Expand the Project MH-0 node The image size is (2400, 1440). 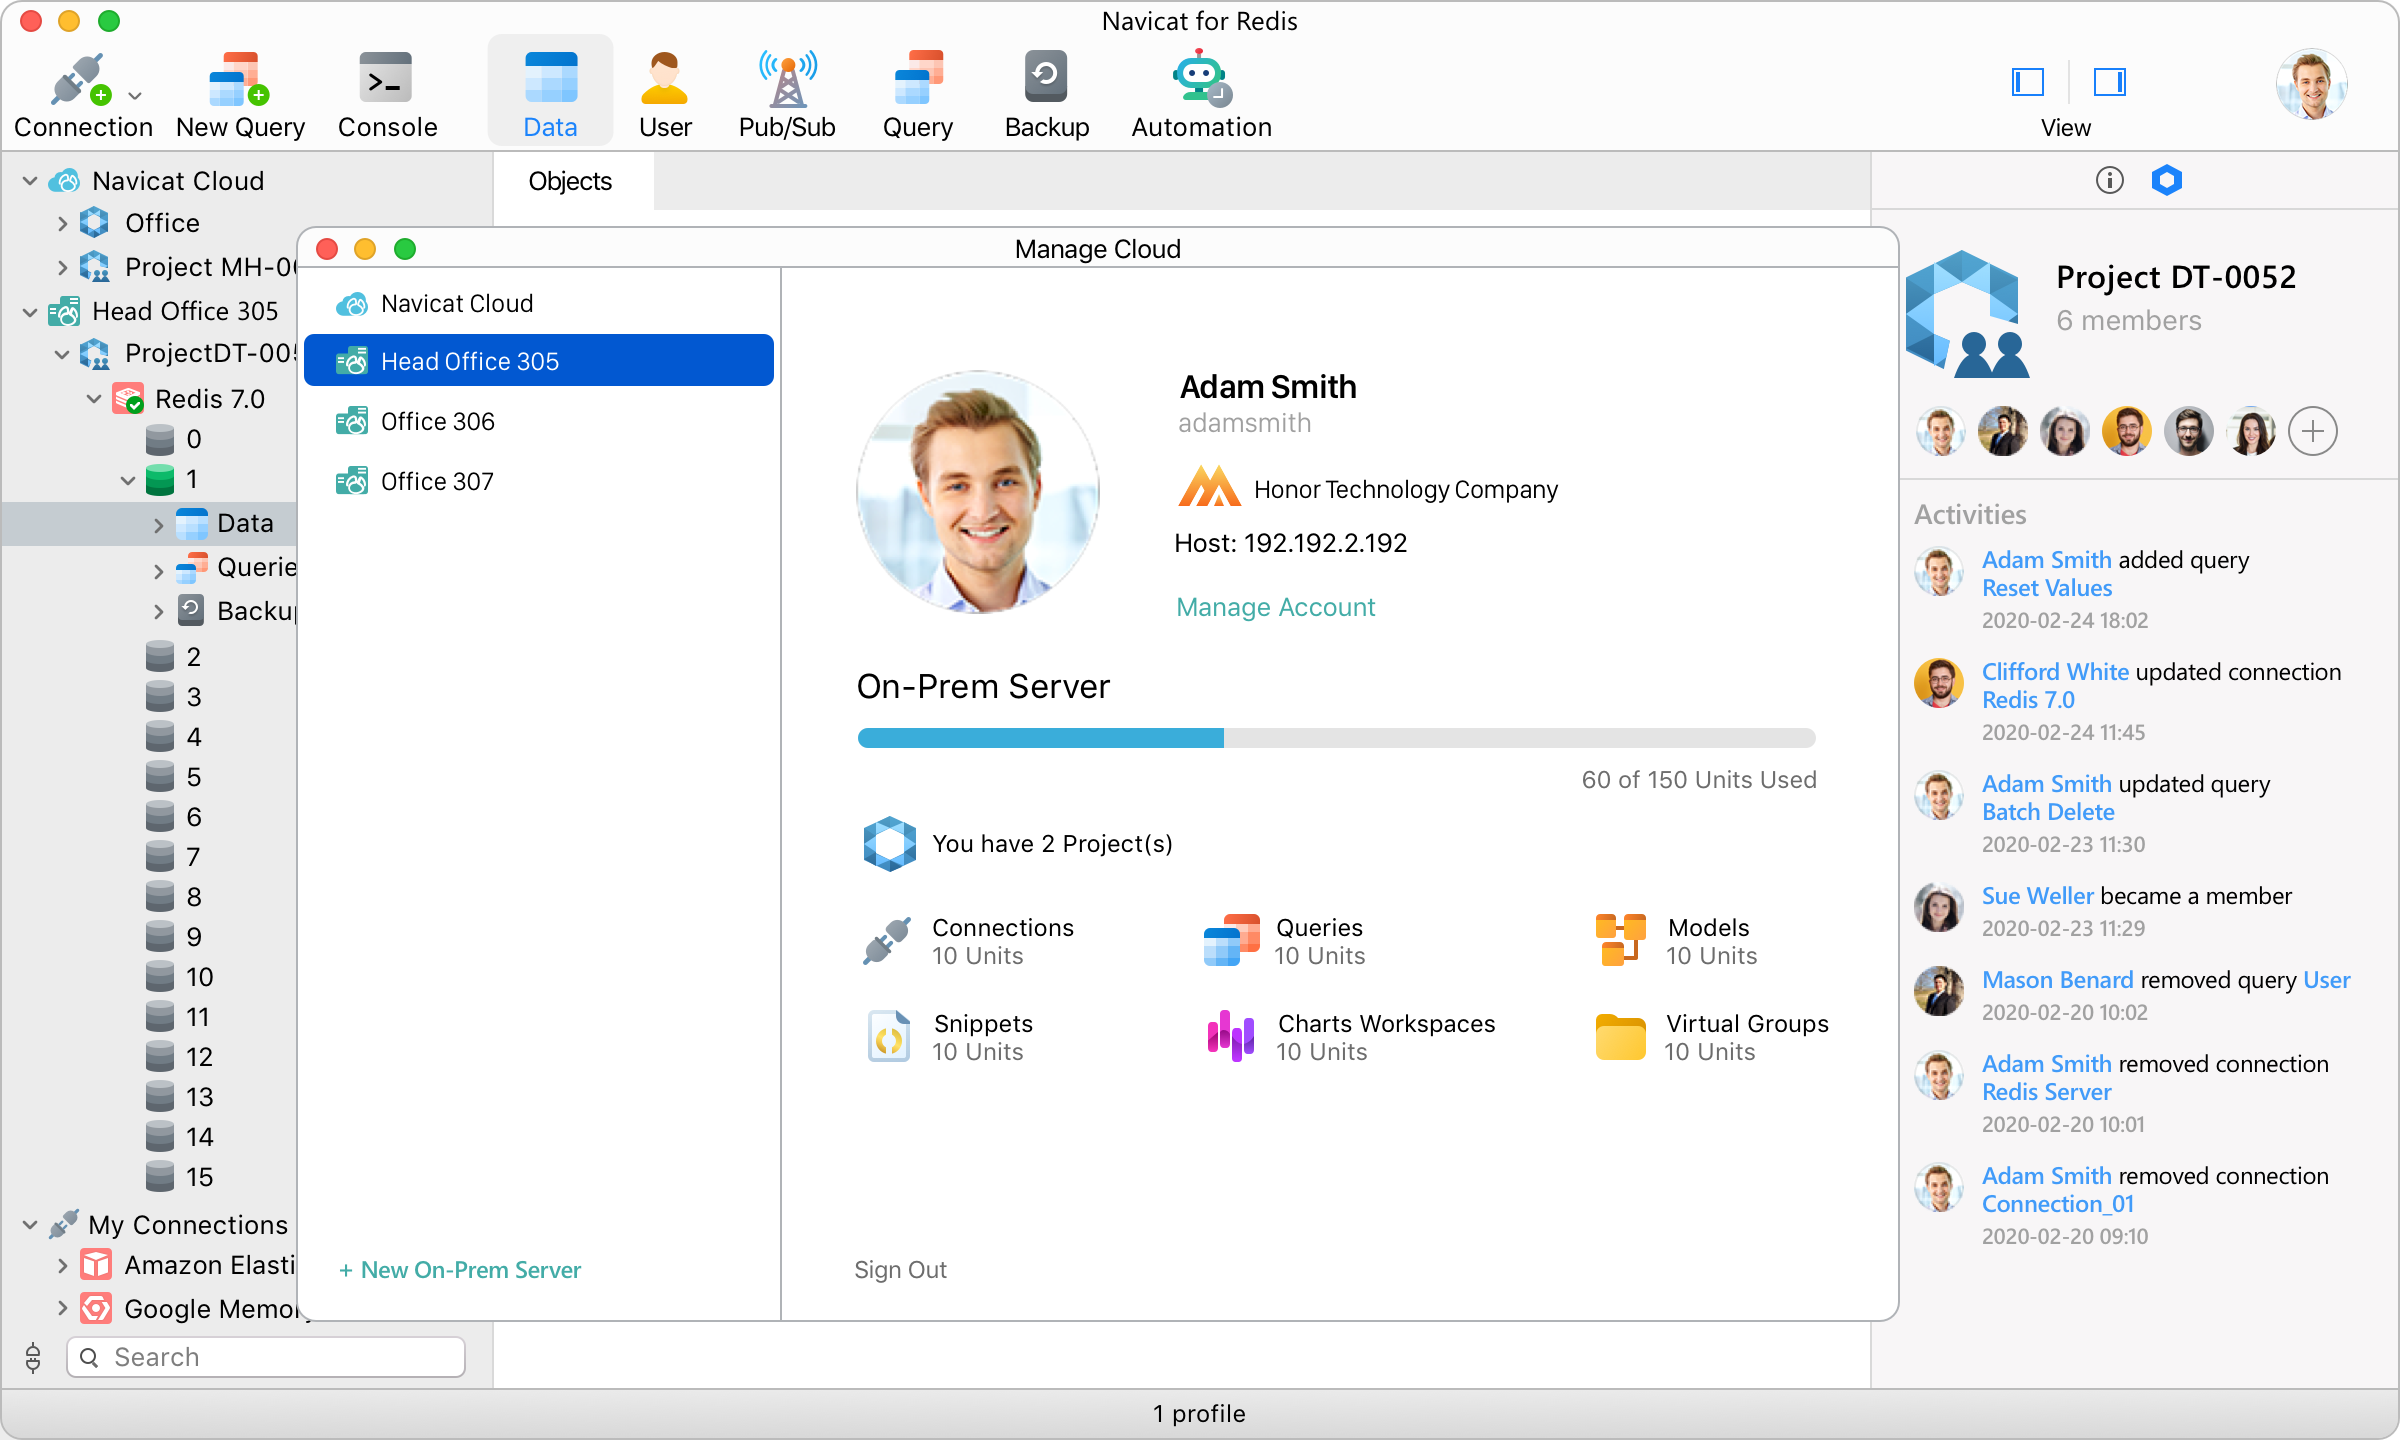point(63,267)
